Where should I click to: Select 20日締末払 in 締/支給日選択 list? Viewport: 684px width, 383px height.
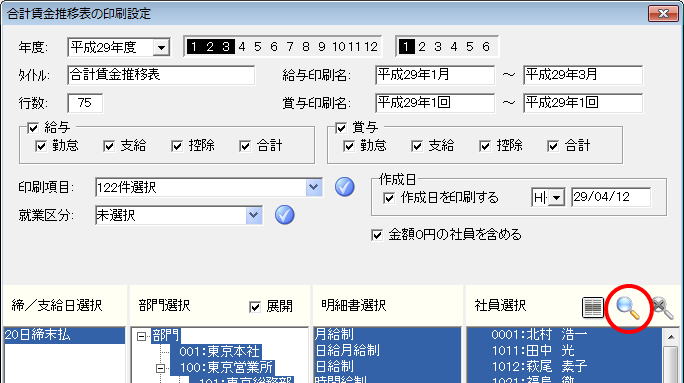click(x=65, y=335)
